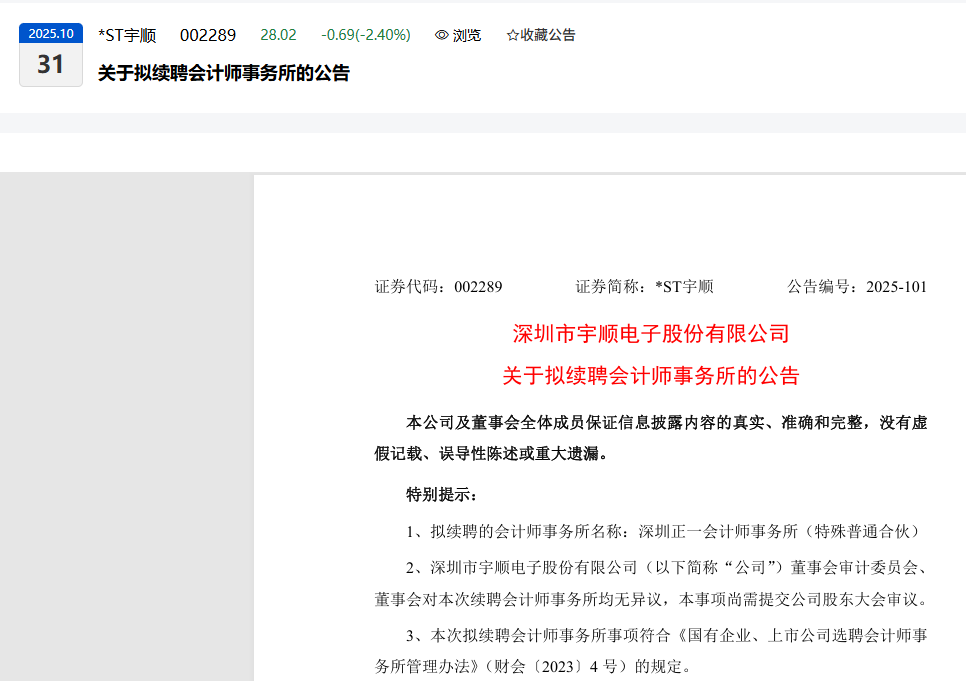Click the line 务所管理办法》（财会〔2023〕4 号）
This screenshot has height=681, width=966.
tap(533, 666)
